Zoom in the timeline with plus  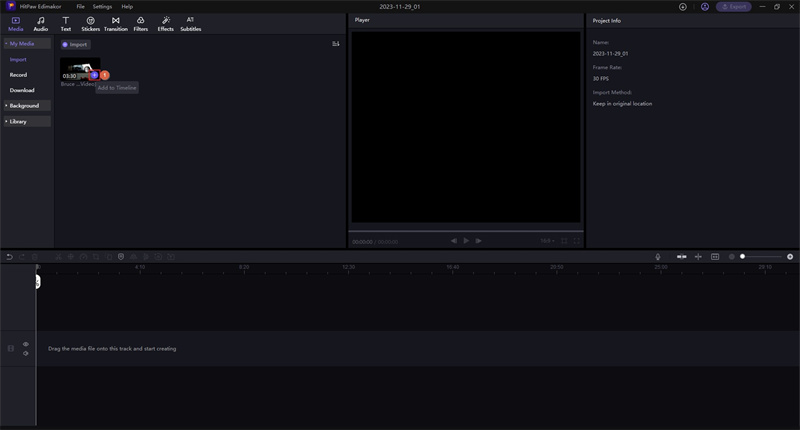pyautogui.click(x=790, y=257)
